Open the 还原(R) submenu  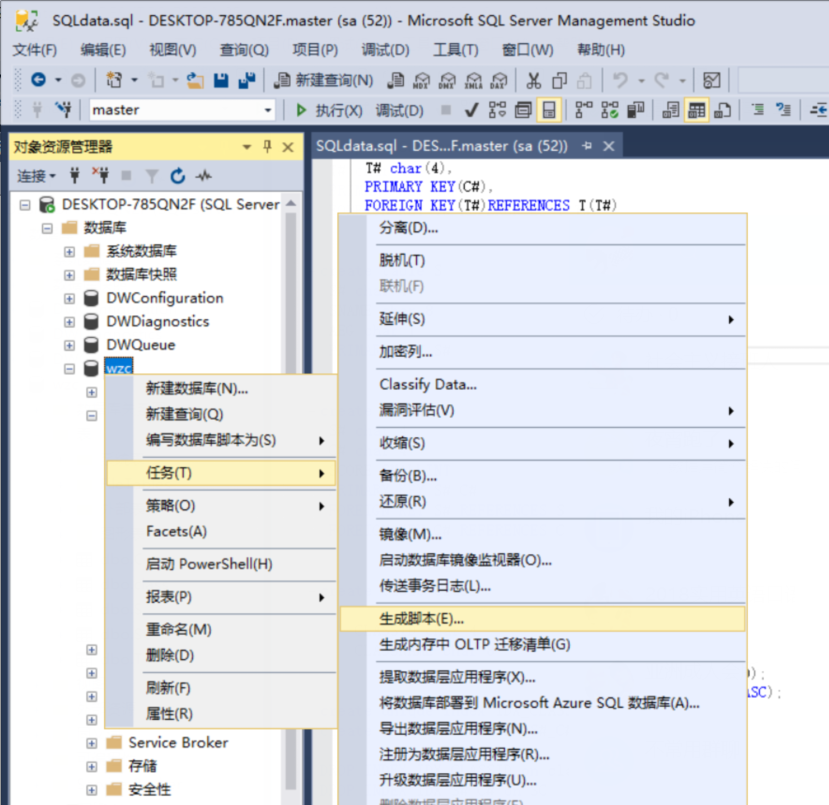(542, 502)
